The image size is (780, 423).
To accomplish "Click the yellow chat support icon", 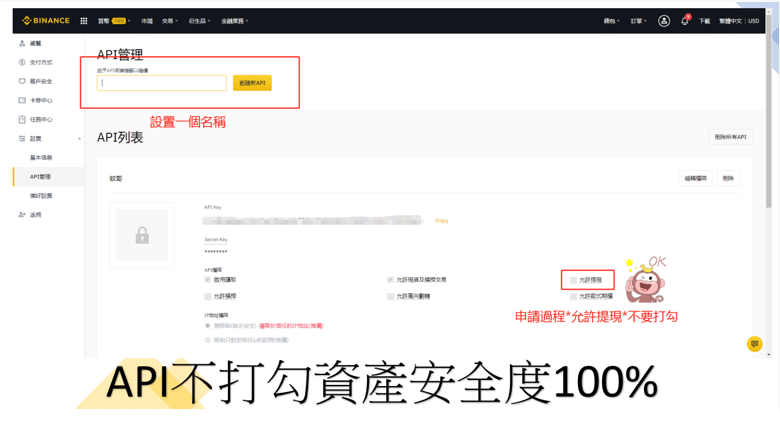I will coord(754,344).
